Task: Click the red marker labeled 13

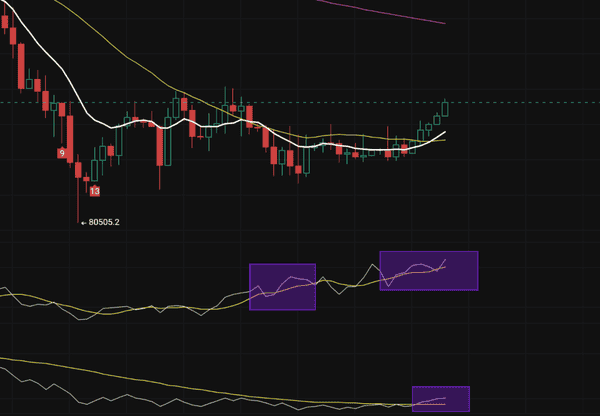Action: click(95, 190)
